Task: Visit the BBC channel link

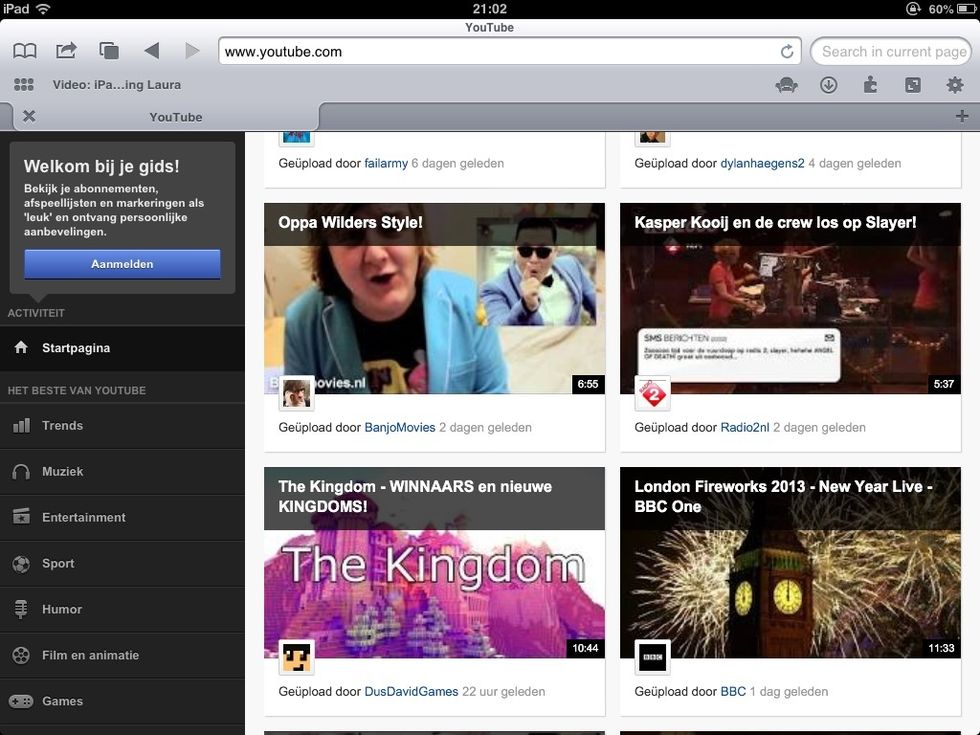Action: [733, 691]
